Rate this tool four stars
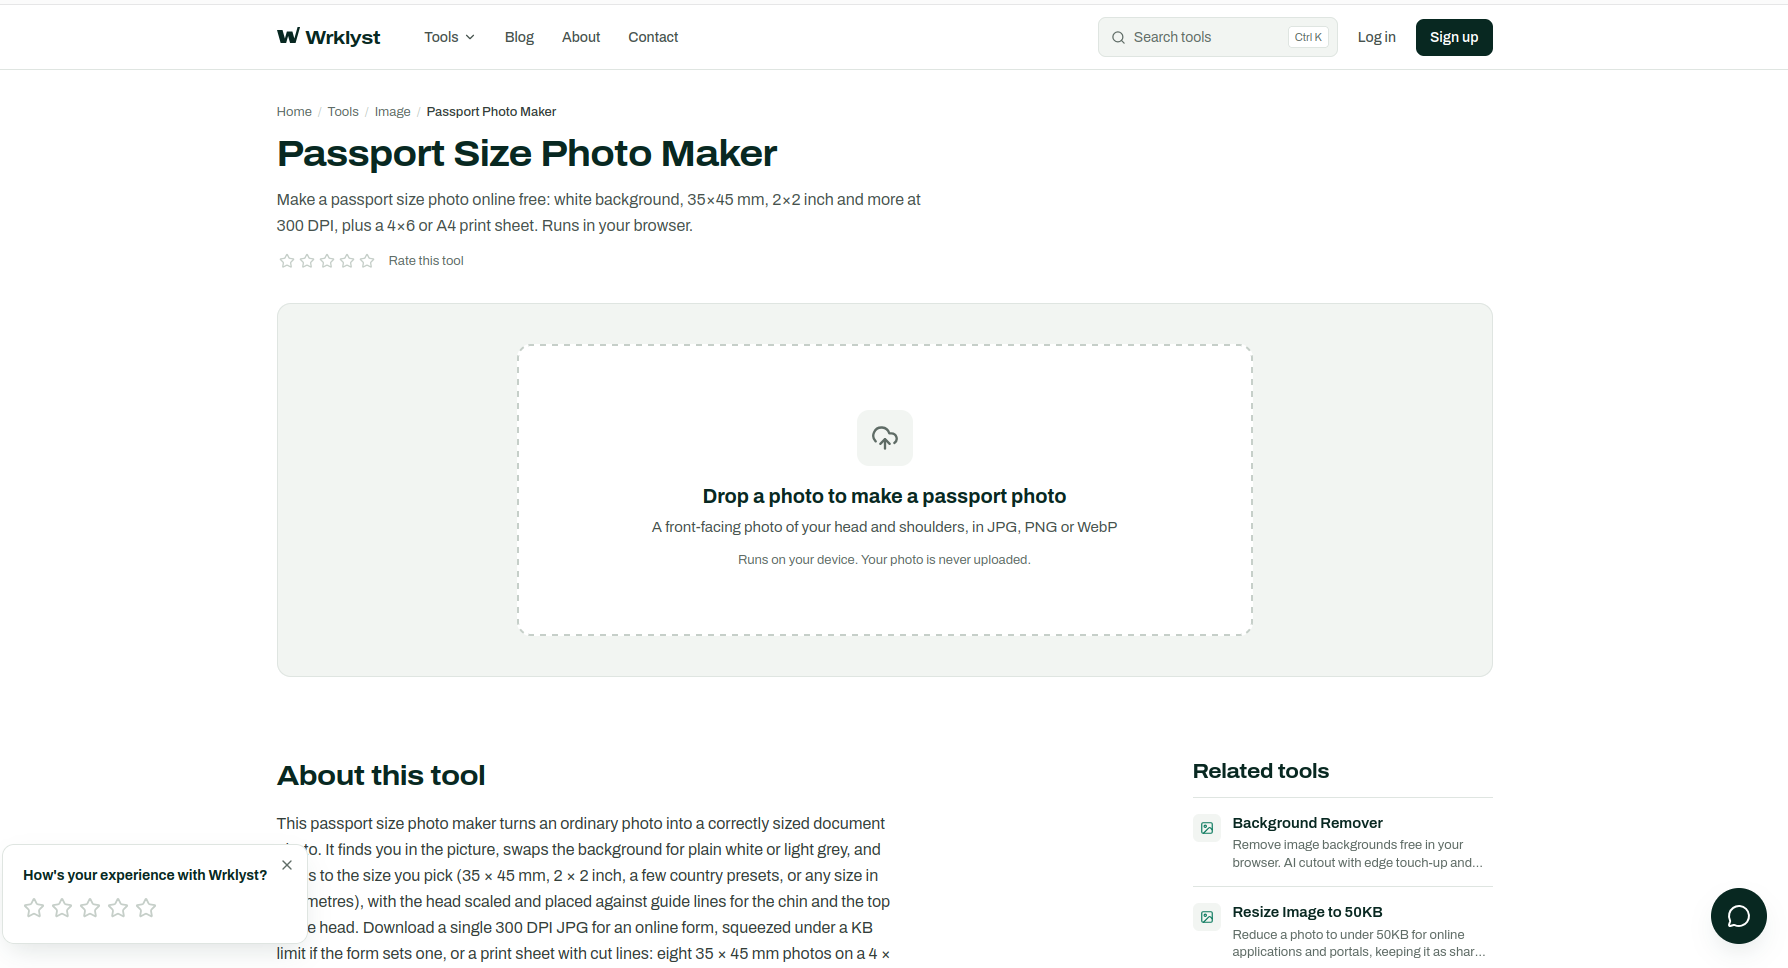The height and width of the screenshot is (968, 1788). [347, 261]
